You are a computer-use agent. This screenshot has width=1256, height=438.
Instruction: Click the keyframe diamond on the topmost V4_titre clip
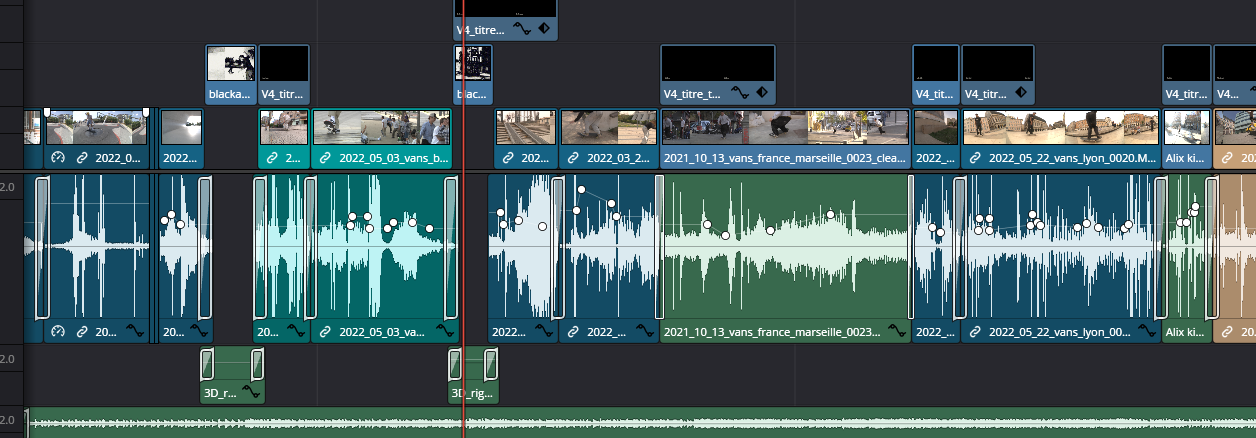coord(544,29)
